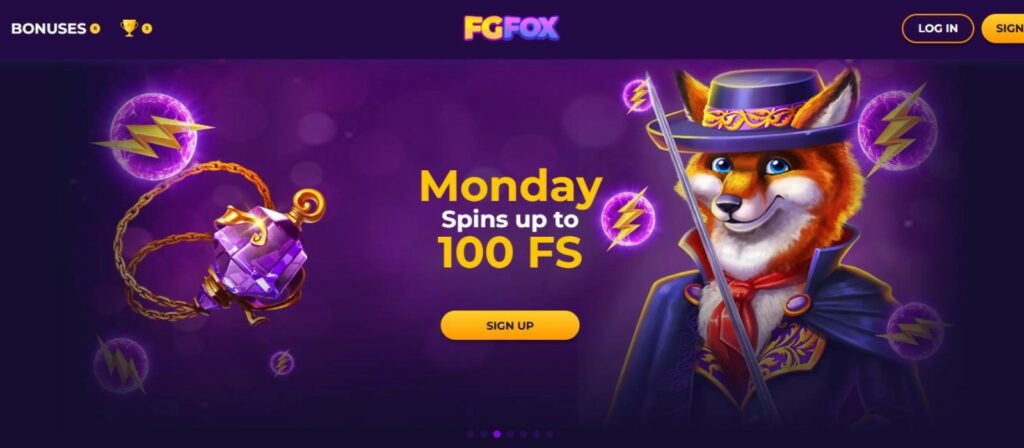Click the banner's yellow SIGN UP button
Viewport: 1024px width, 448px height.
point(510,325)
